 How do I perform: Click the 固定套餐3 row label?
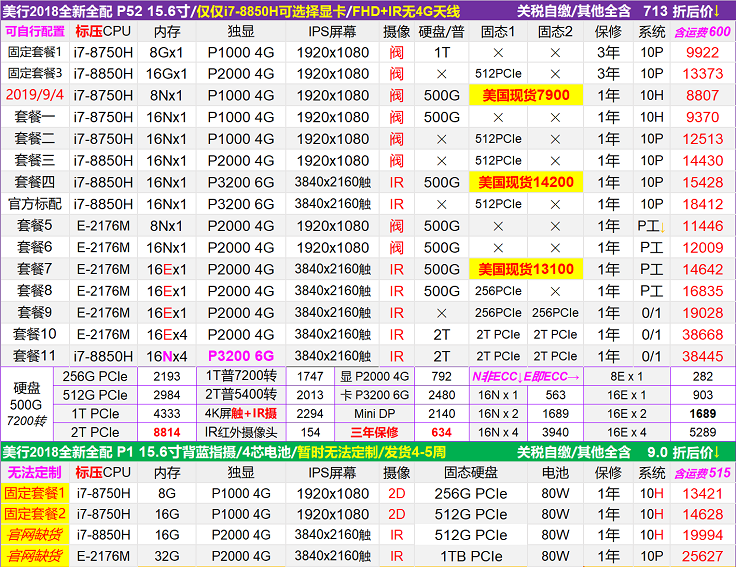pyautogui.click(x=35, y=73)
